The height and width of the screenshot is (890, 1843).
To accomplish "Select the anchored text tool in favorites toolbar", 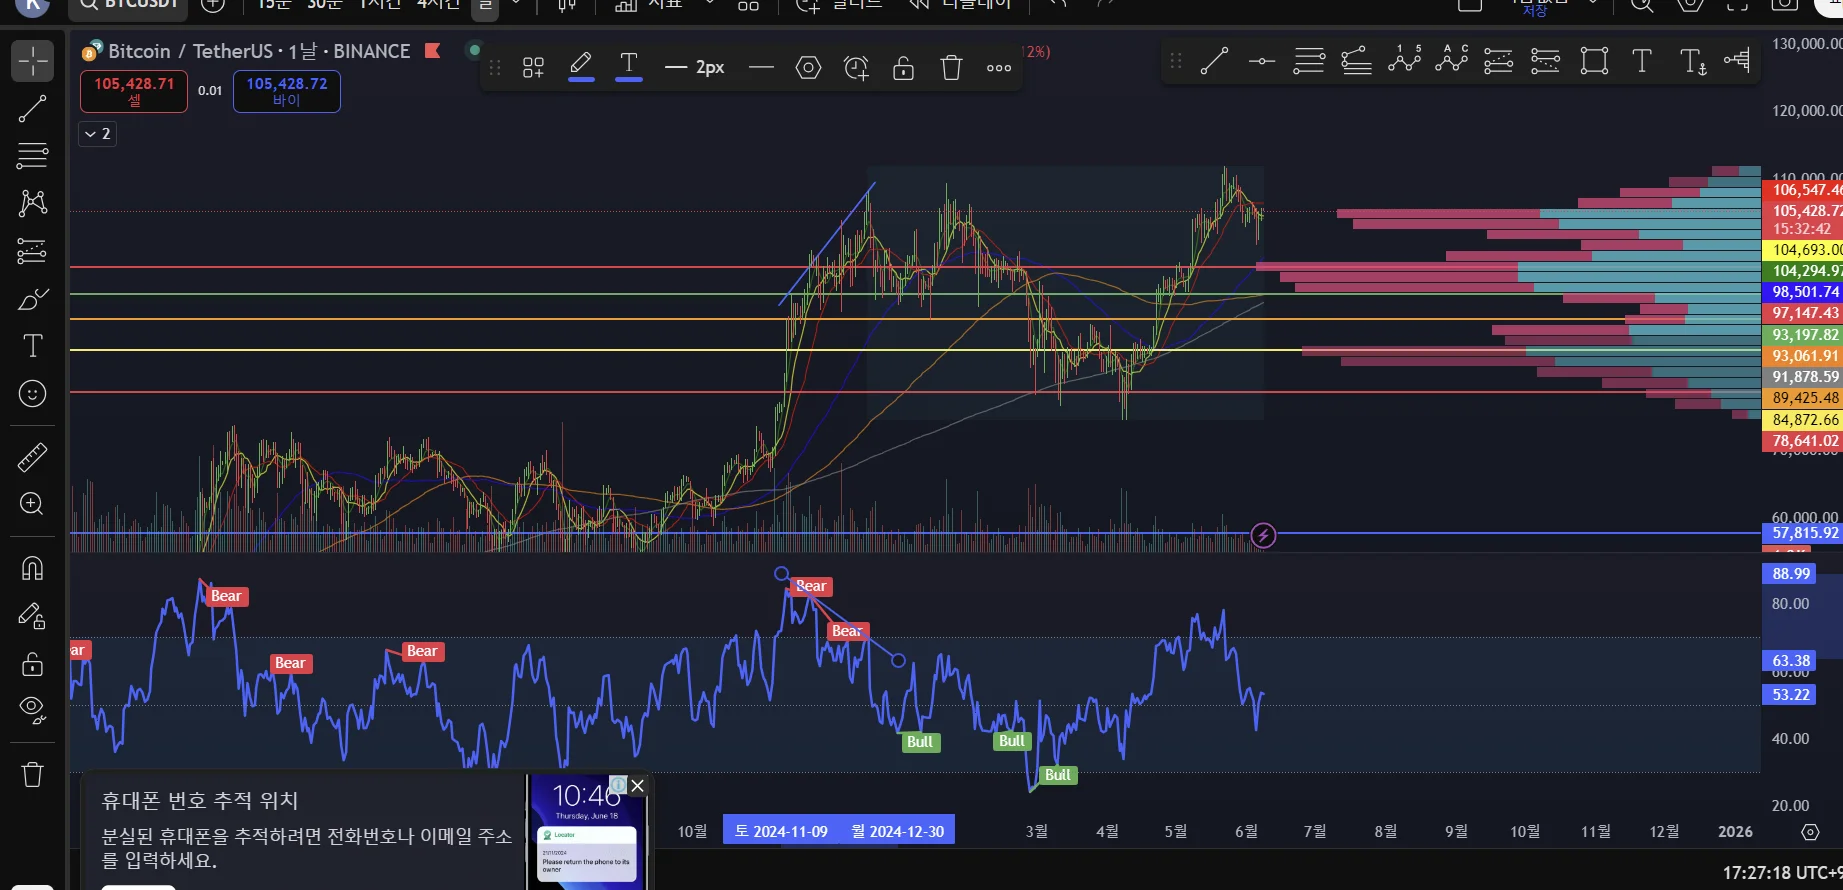I will click(x=1692, y=62).
